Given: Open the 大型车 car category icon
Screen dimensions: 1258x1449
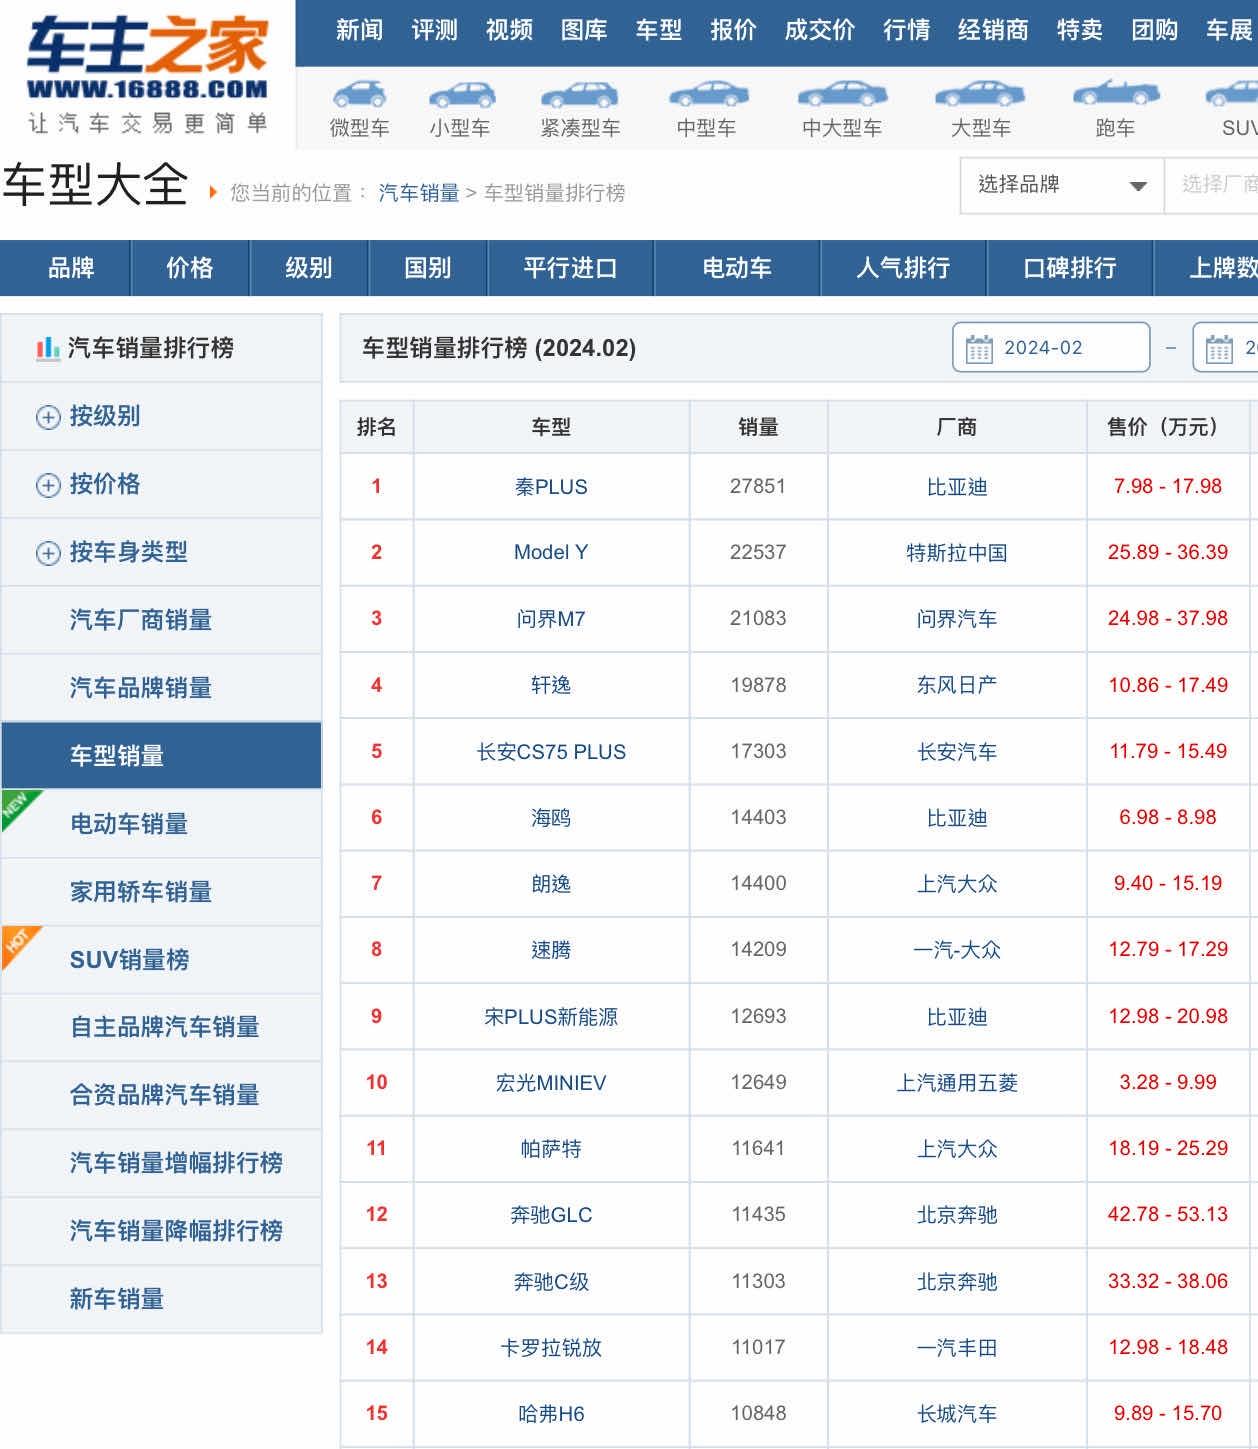Looking at the screenshot, I should (980, 96).
